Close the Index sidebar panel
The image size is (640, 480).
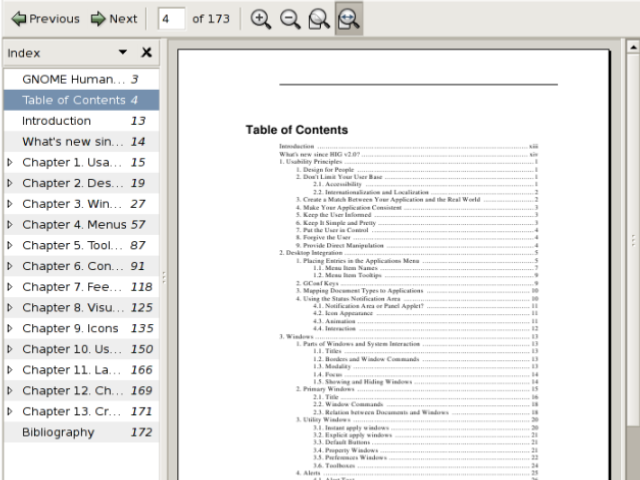point(146,52)
